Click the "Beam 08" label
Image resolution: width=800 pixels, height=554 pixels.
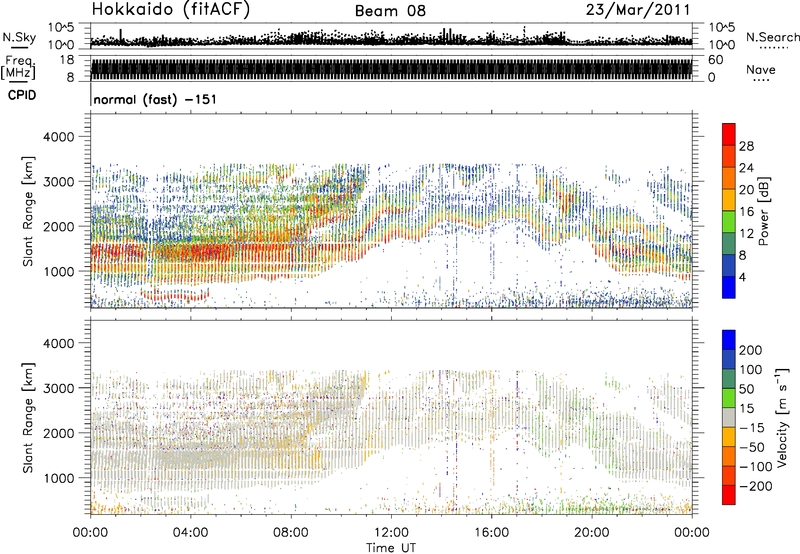point(390,11)
